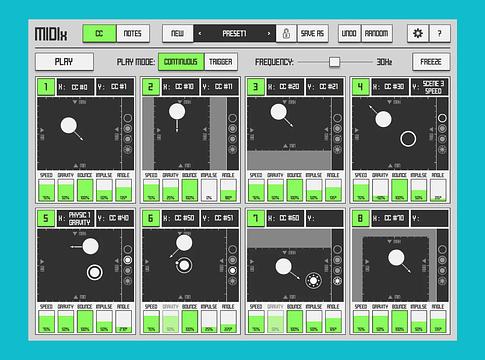Click the BOUNCE bar of pad 8
The height and width of the screenshot is (360, 485).
[399, 322]
